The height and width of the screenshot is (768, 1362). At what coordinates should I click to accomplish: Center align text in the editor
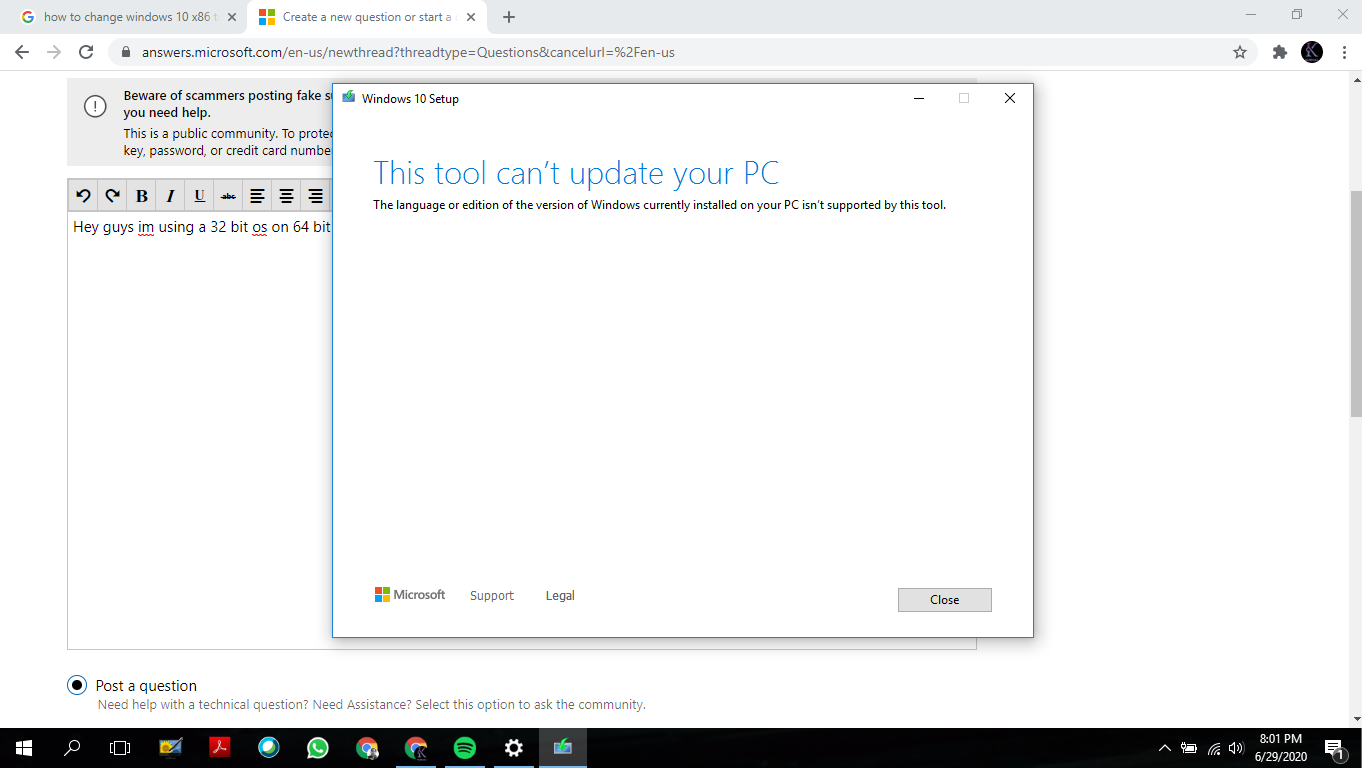[286, 195]
